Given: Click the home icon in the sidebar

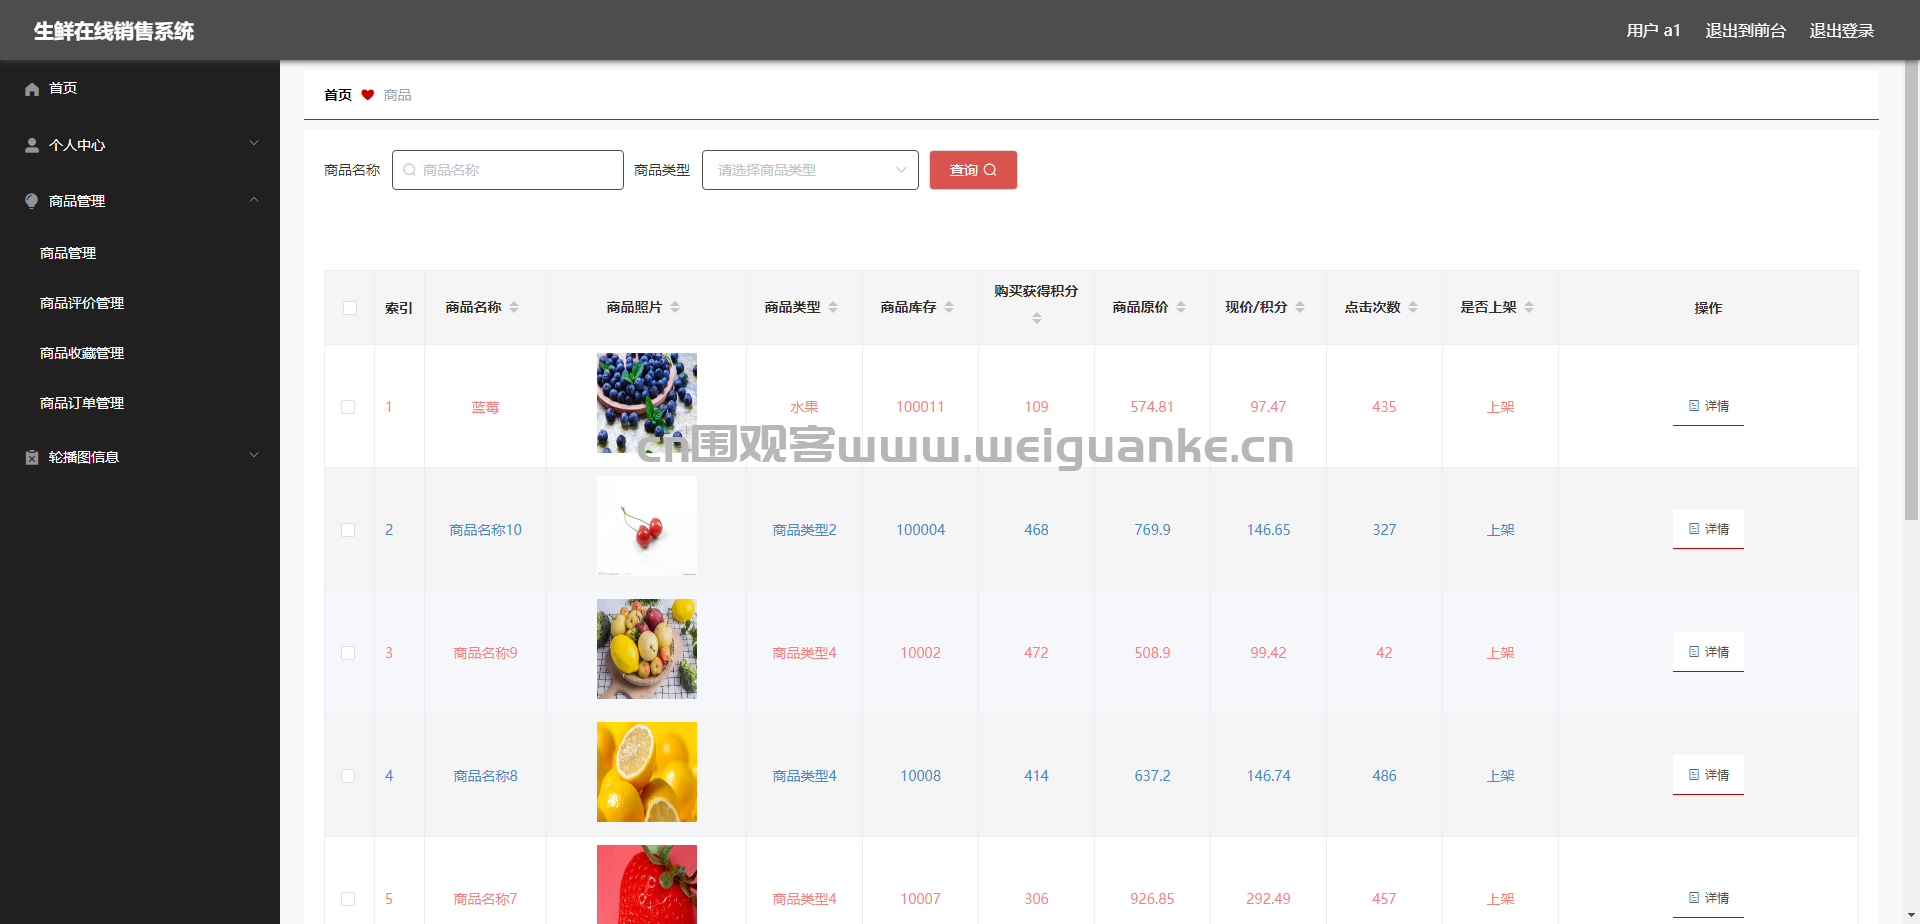Looking at the screenshot, I should coord(32,89).
